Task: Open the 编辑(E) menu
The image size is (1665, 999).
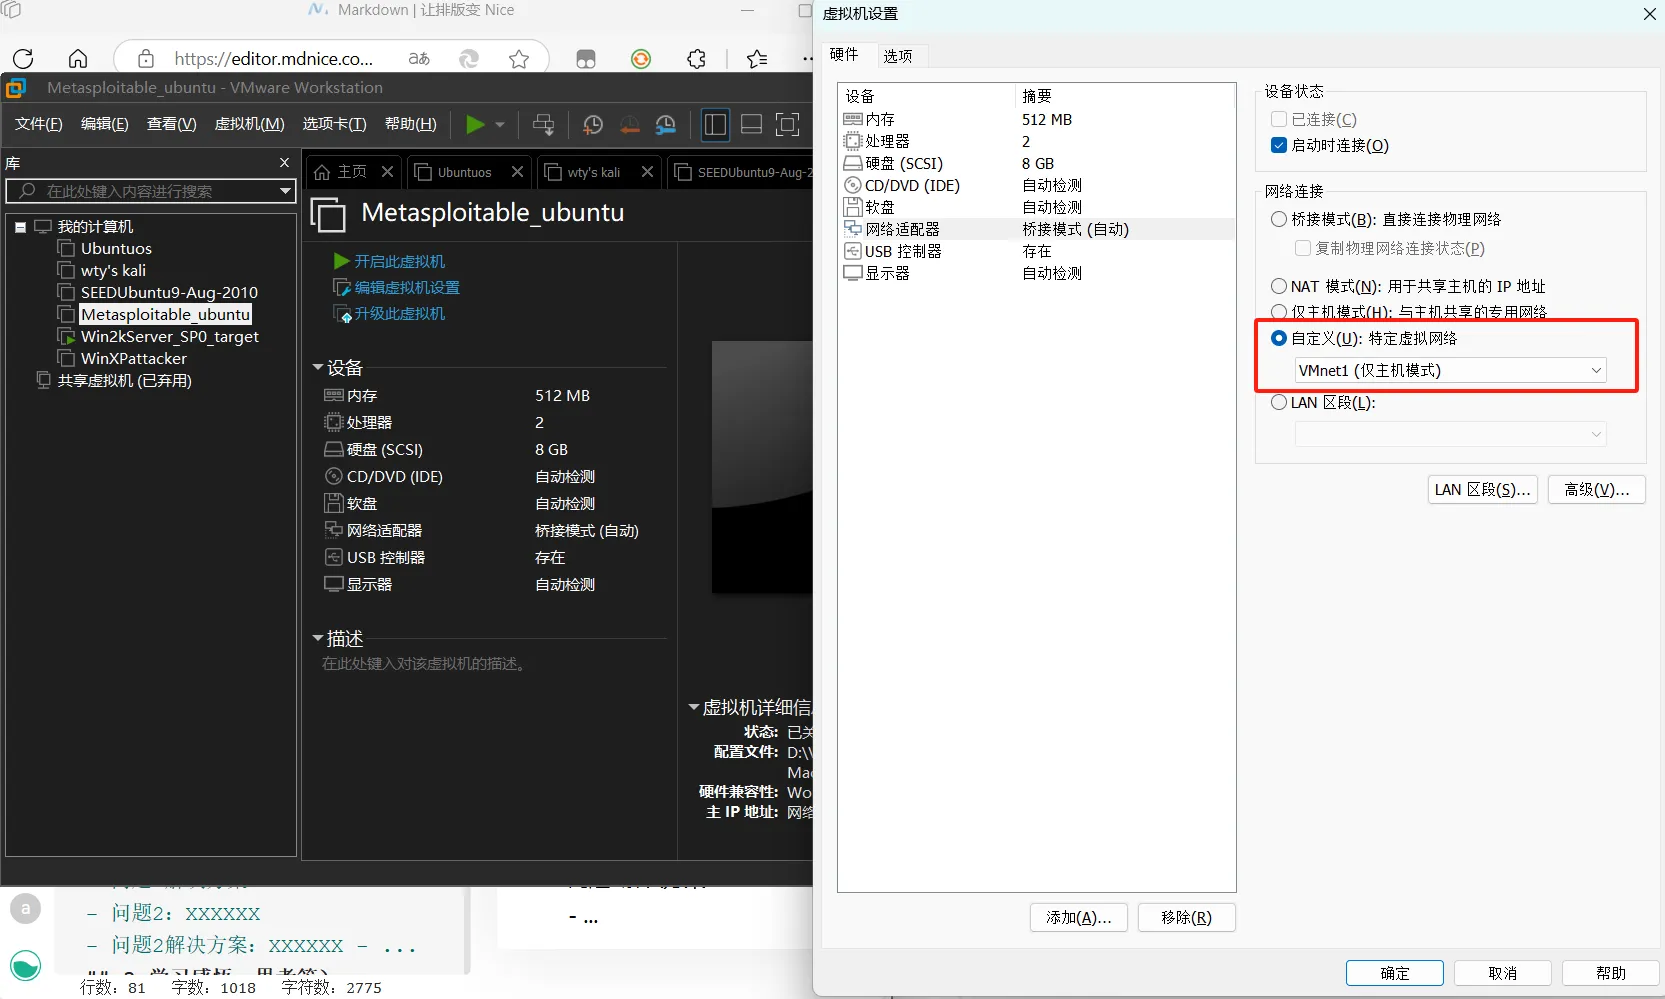Action: point(105,124)
